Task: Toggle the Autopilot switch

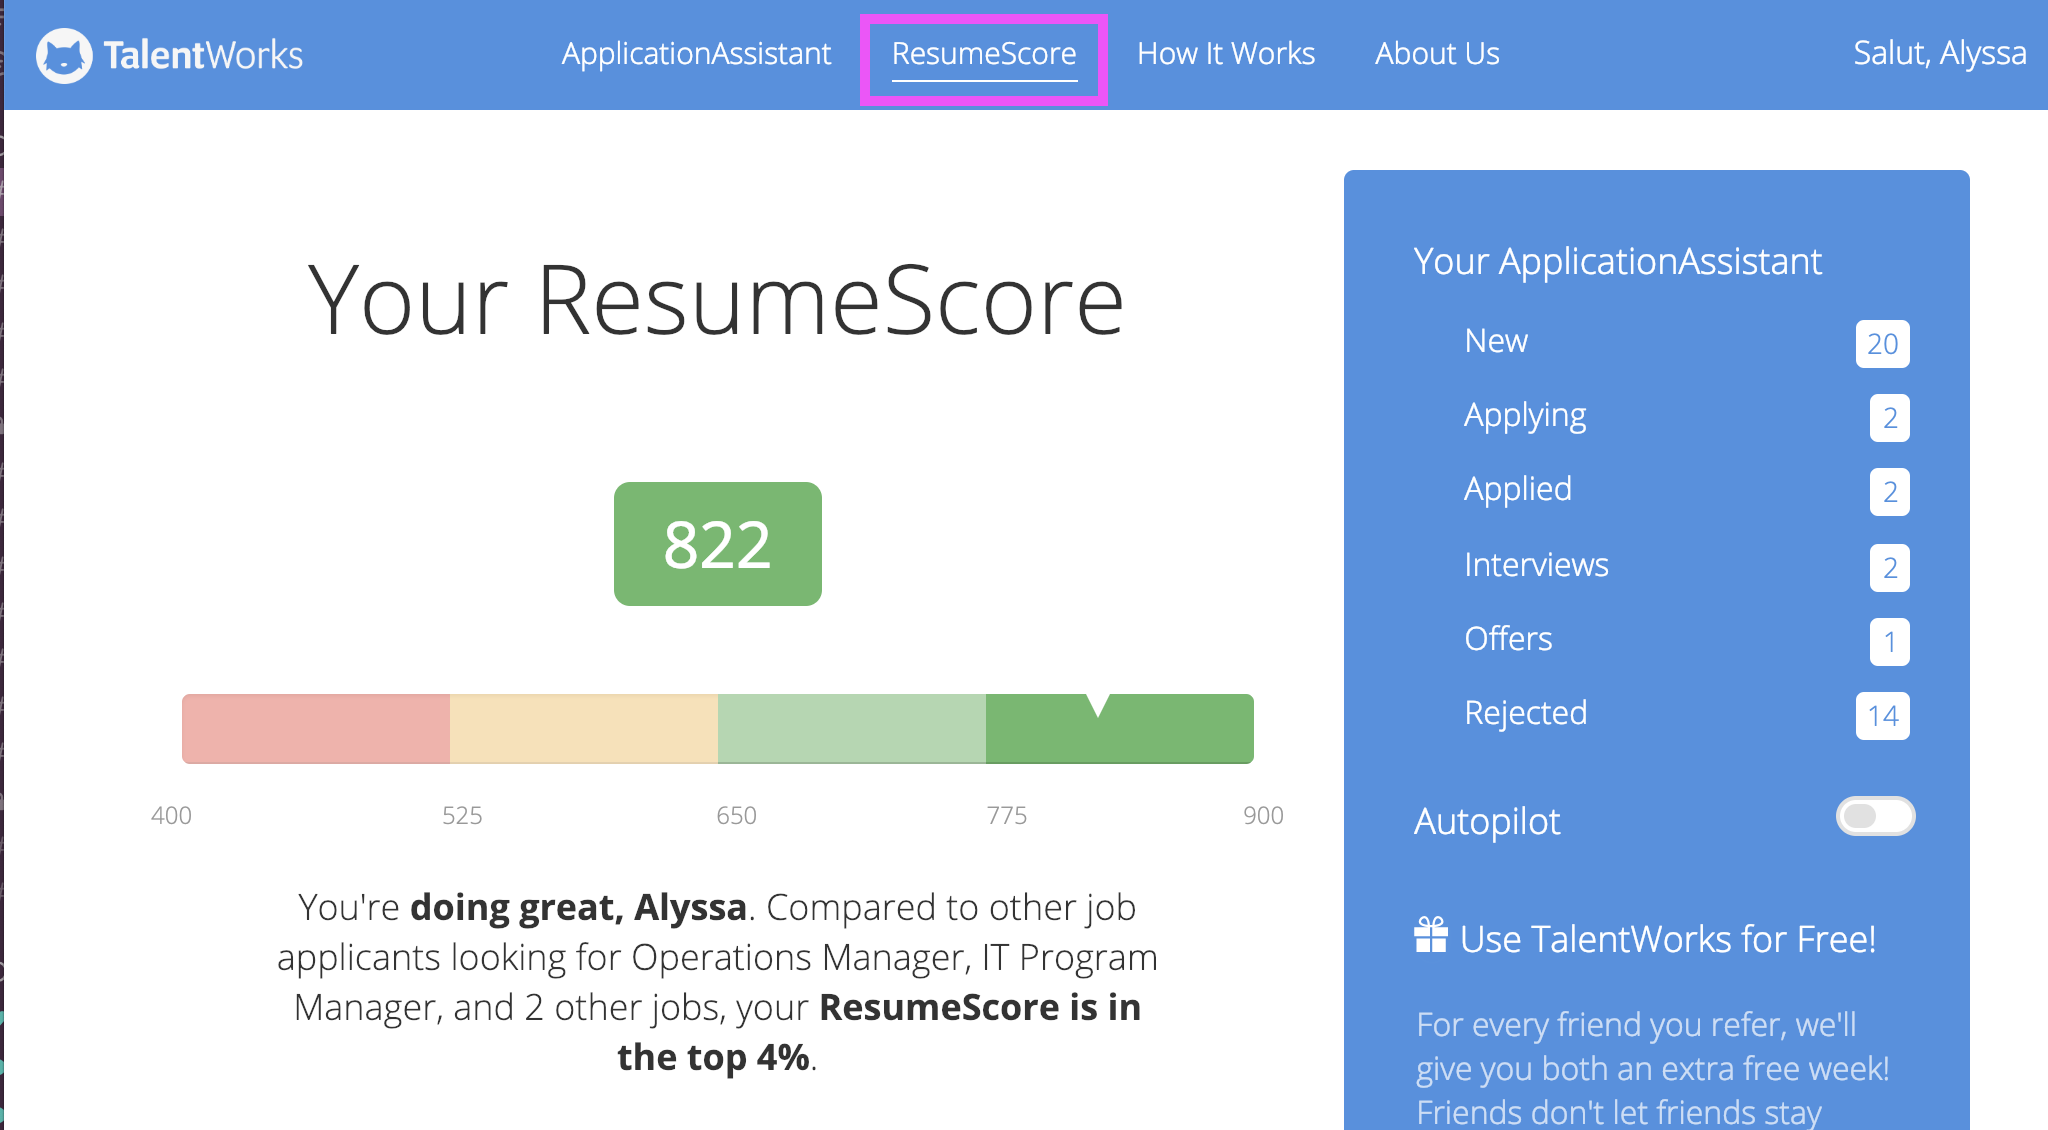Action: pos(1874,816)
